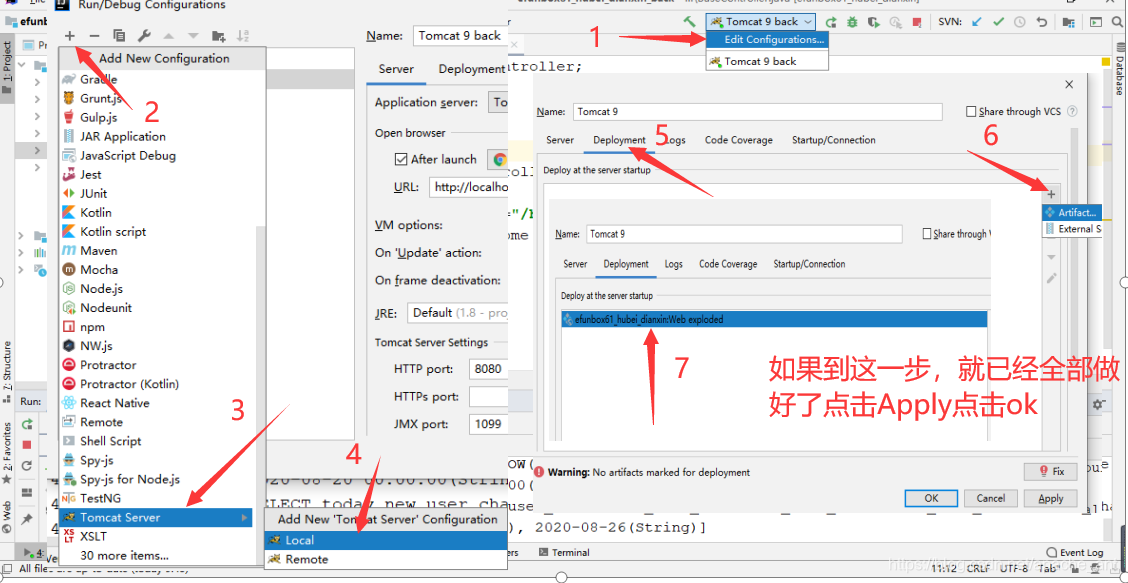Click the green Debug bug icon
The width and height of the screenshot is (1128, 583).
point(852,22)
